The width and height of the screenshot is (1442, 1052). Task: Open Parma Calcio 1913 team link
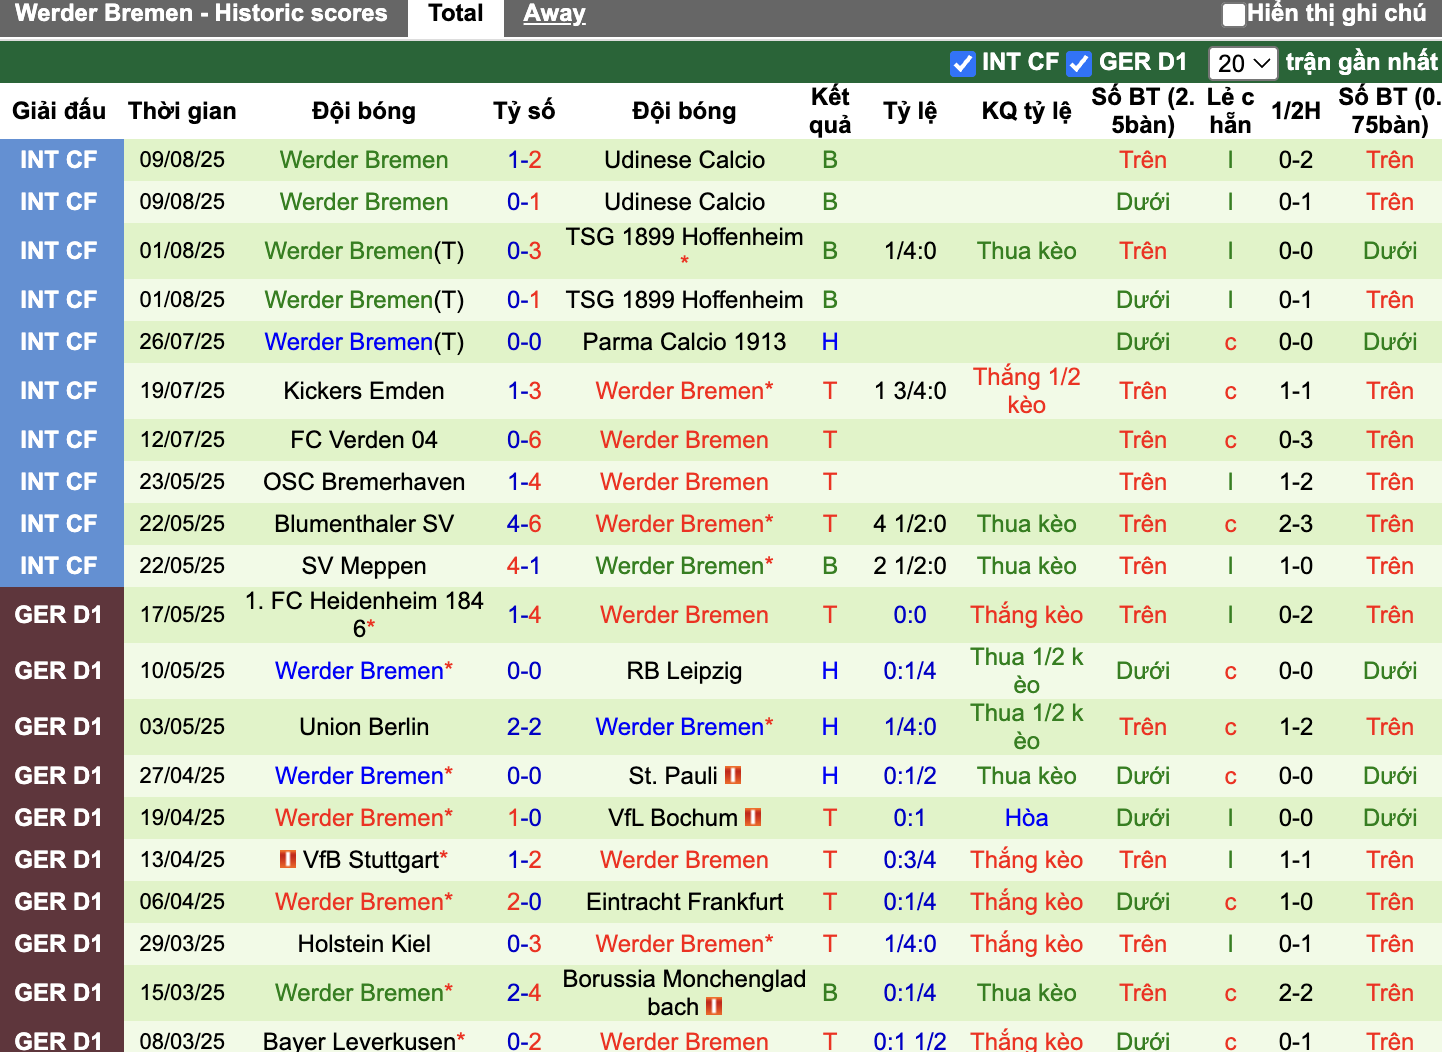point(684,342)
